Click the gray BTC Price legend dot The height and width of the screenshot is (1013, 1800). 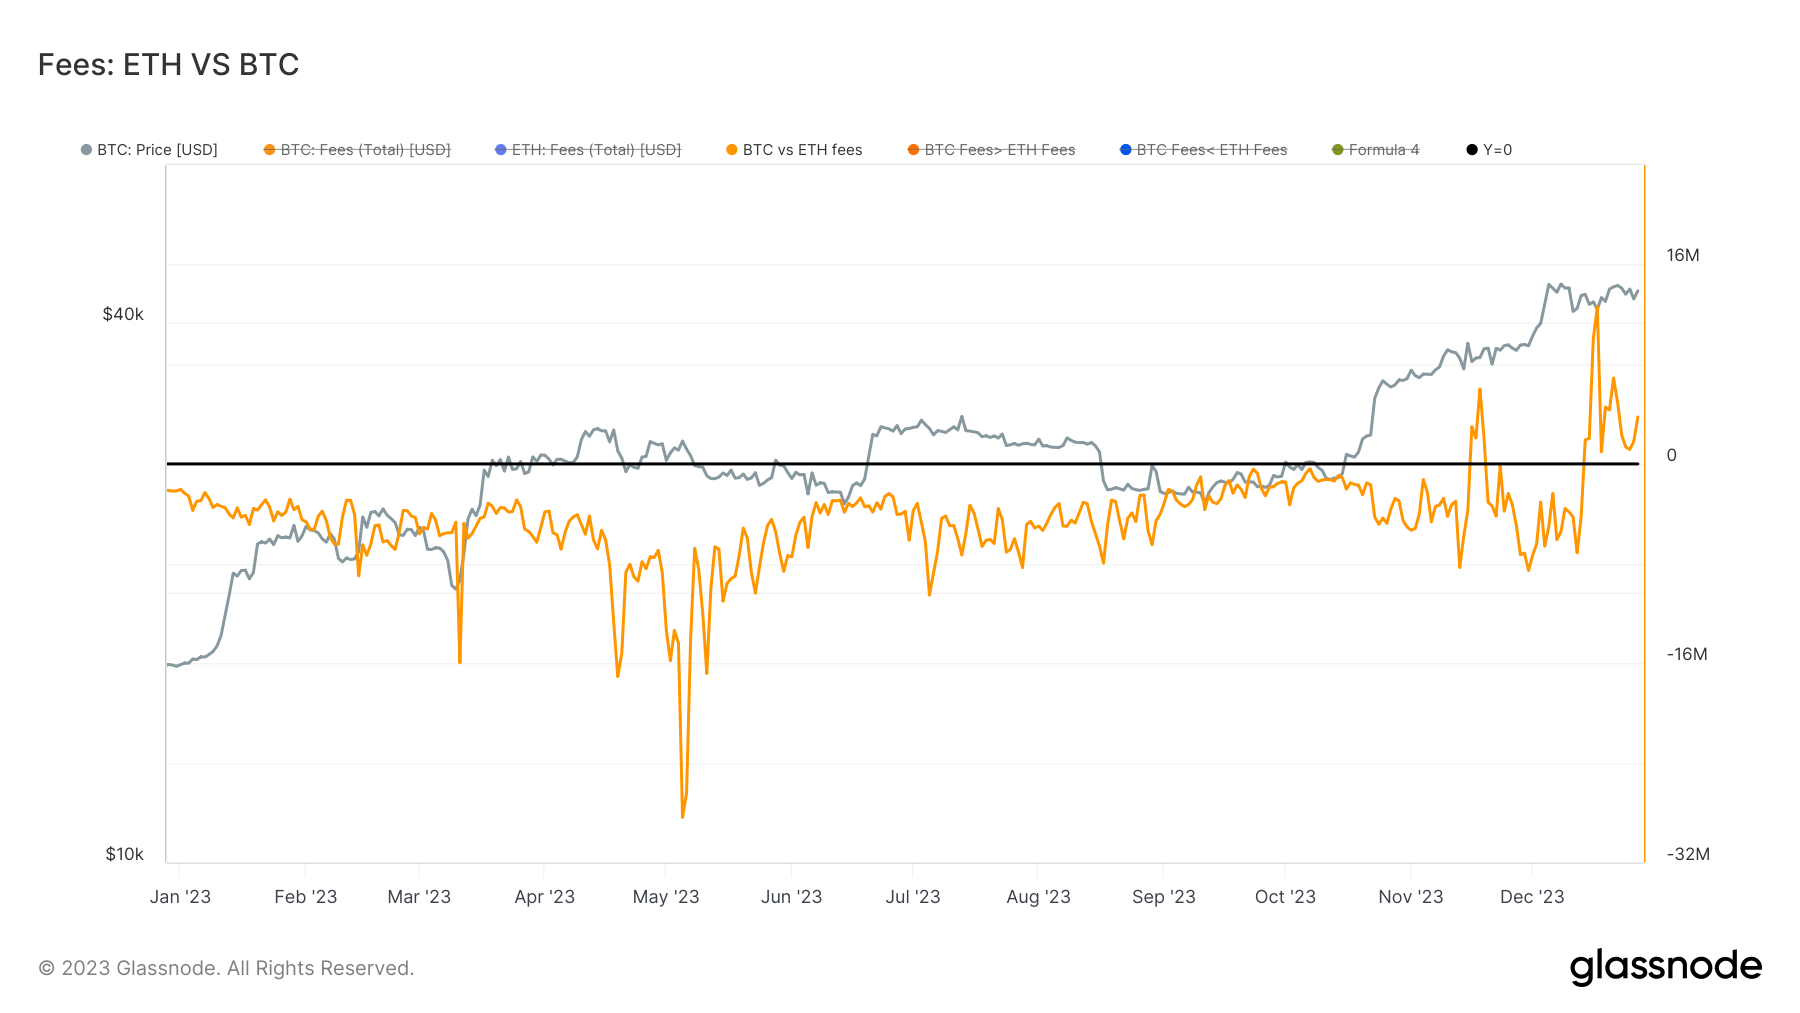tap(84, 149)
